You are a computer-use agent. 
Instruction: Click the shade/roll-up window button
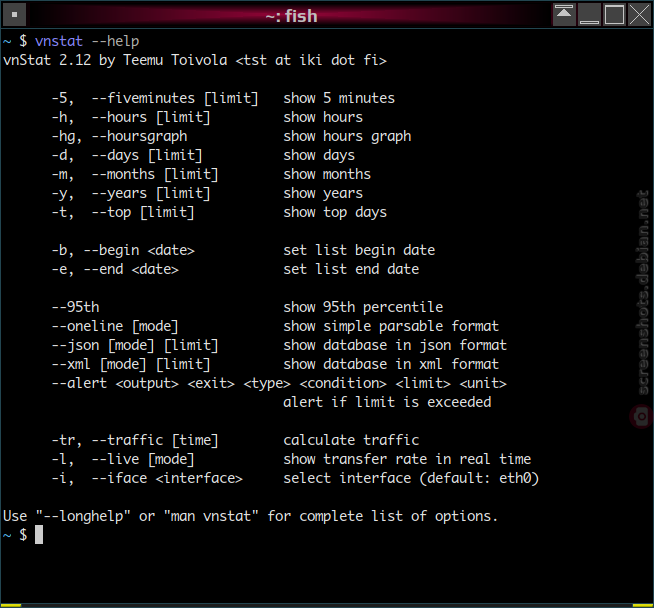[564, 15]
